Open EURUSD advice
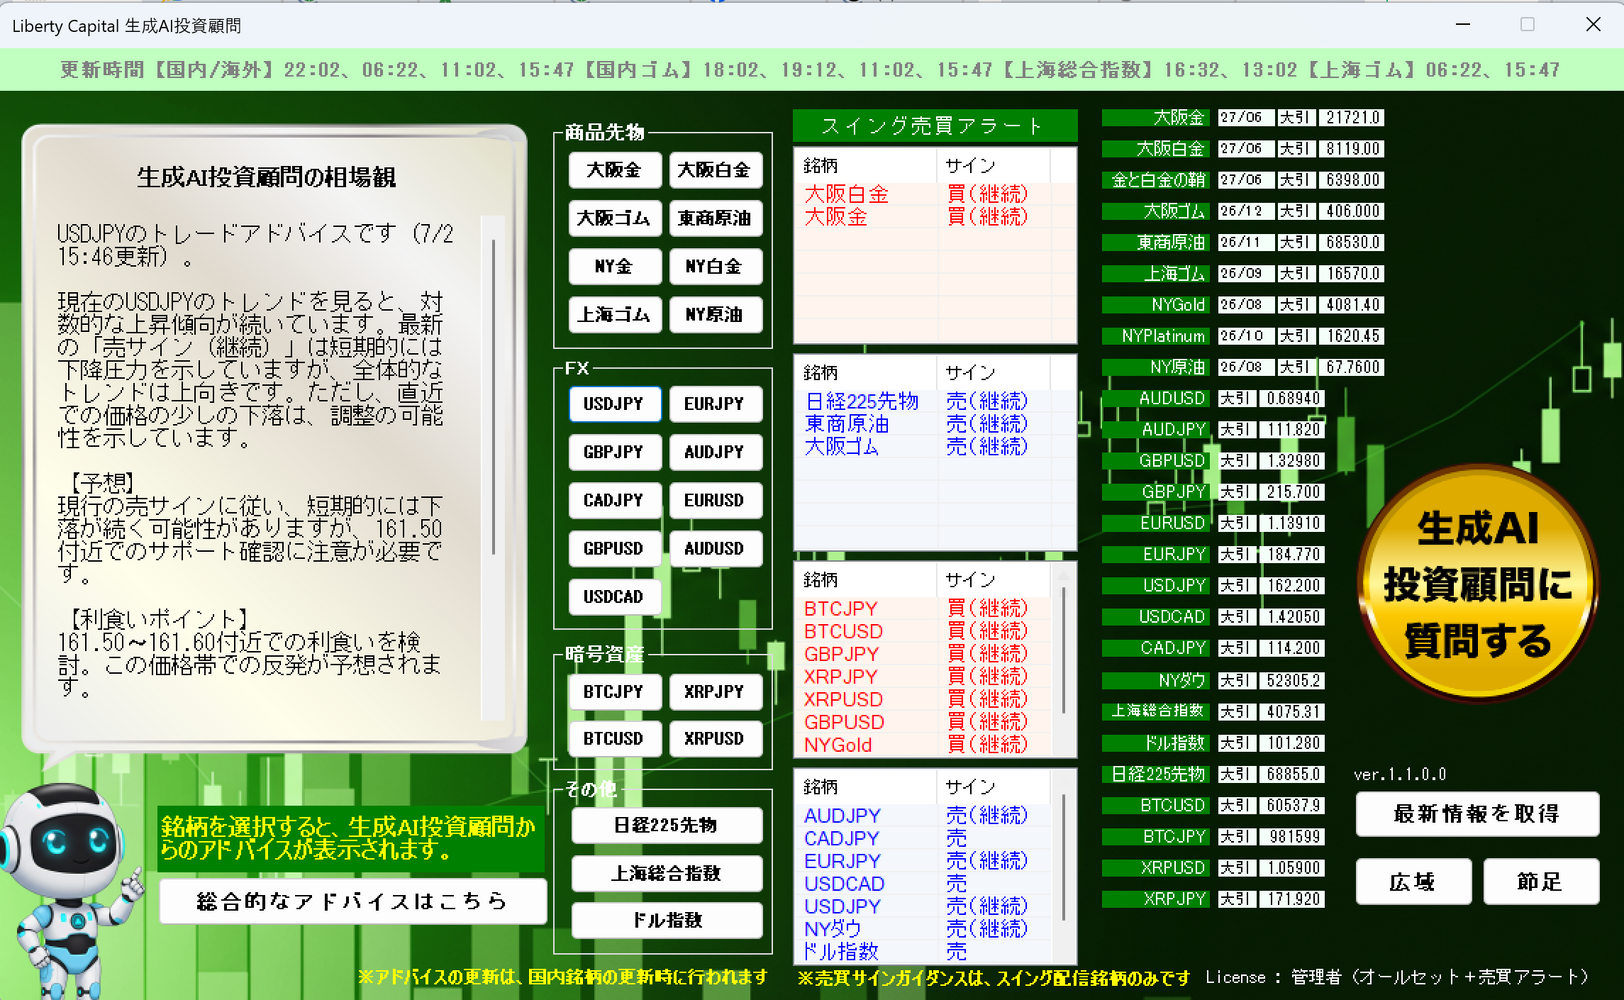This screenshot has width=1624, height=1000. click(x=715, y=500)
